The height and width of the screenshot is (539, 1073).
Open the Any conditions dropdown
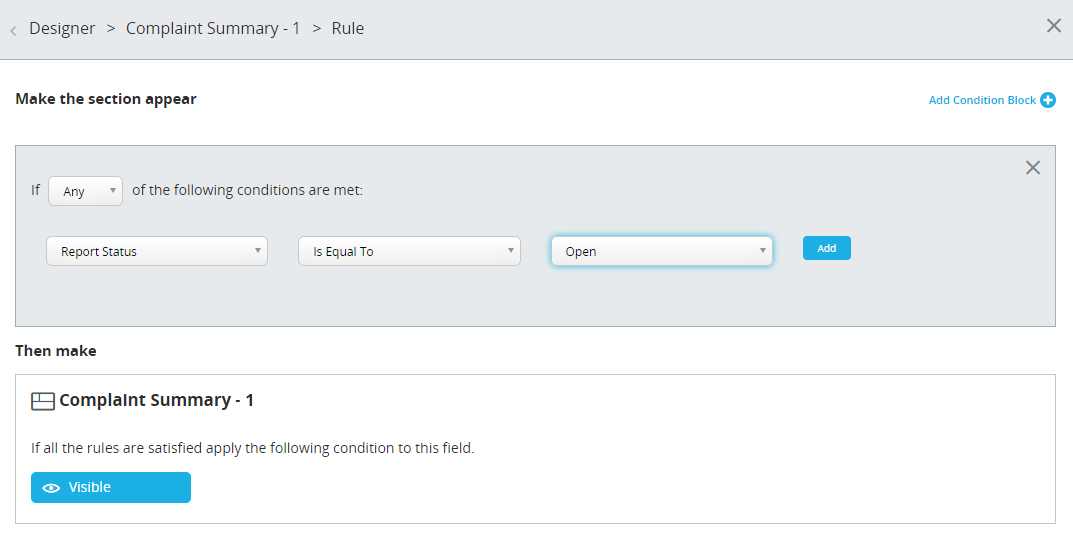(86, 191)
